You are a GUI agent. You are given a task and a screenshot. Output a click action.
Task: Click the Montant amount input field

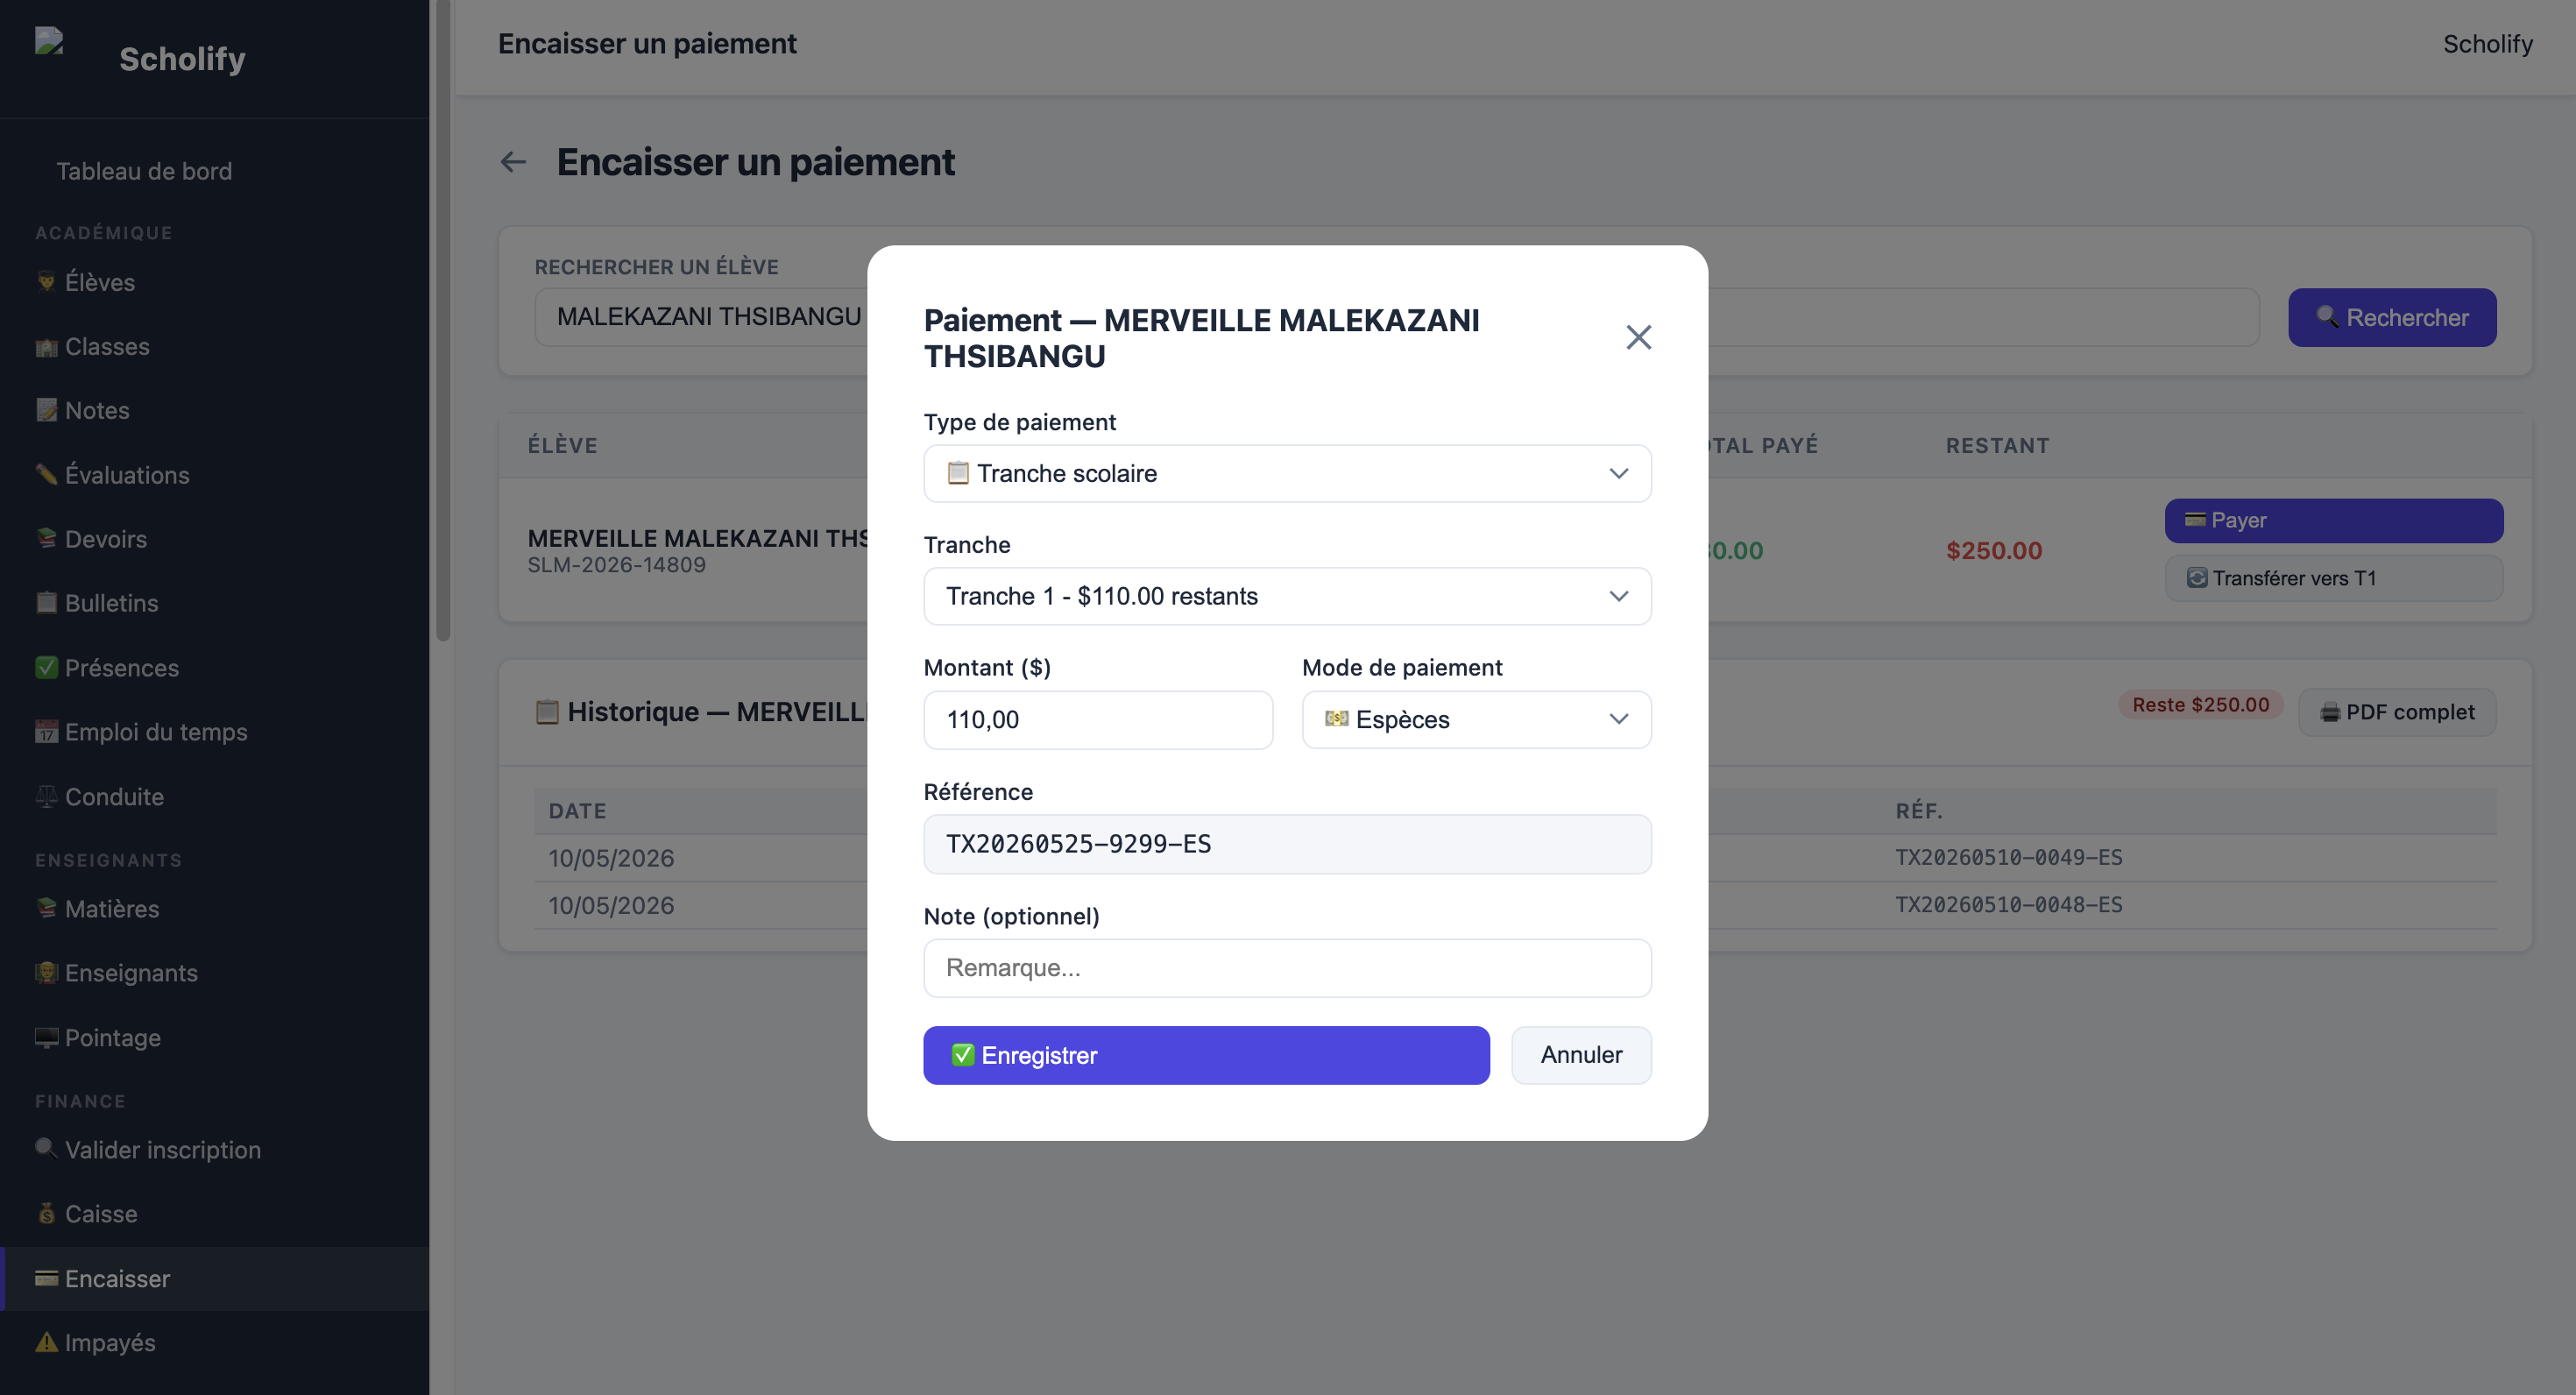pyautogui.click(x=1098, y=719)
